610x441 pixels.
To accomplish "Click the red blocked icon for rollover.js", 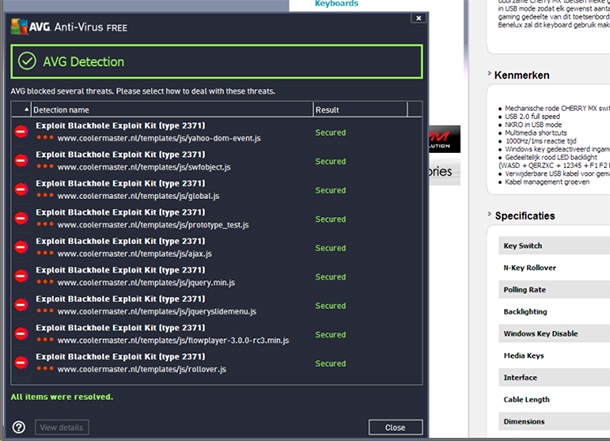I will point(21,362).
